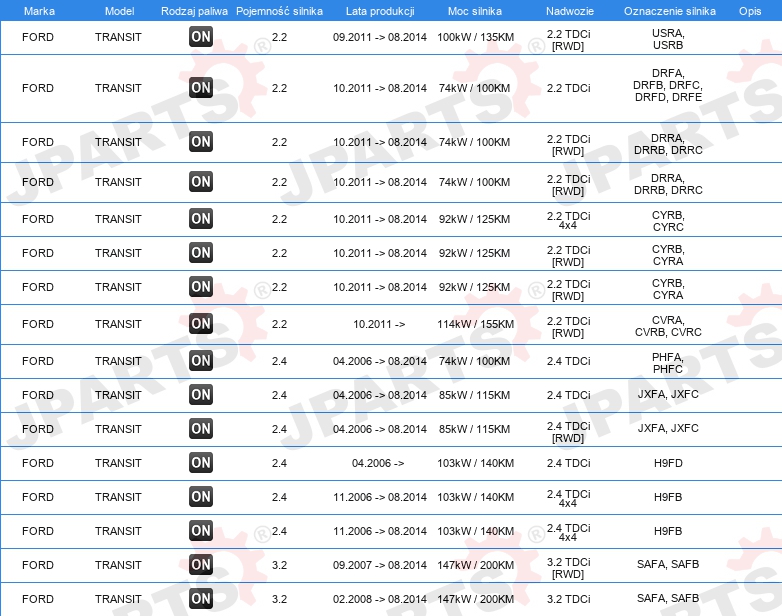
Task: Click the ON fuel icon in the 02.2008 row
Action: point(201,599)
